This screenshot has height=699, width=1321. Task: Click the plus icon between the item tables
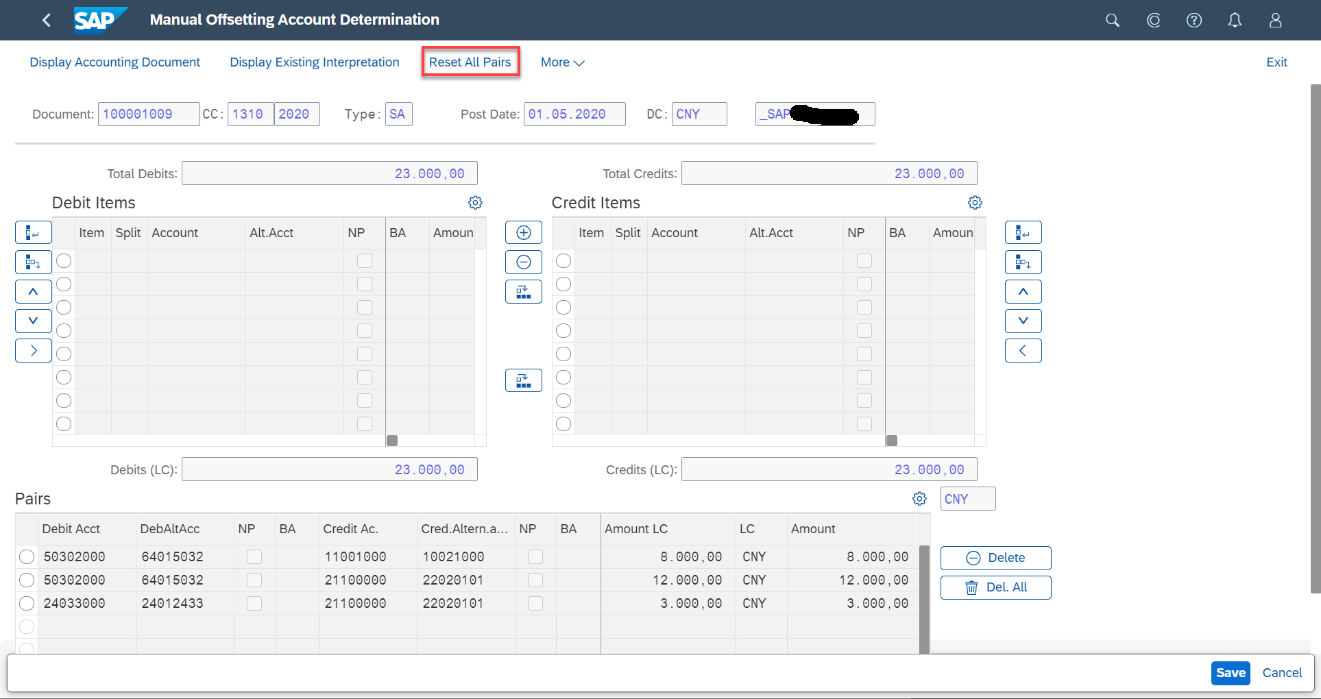(x=523, y=232)
